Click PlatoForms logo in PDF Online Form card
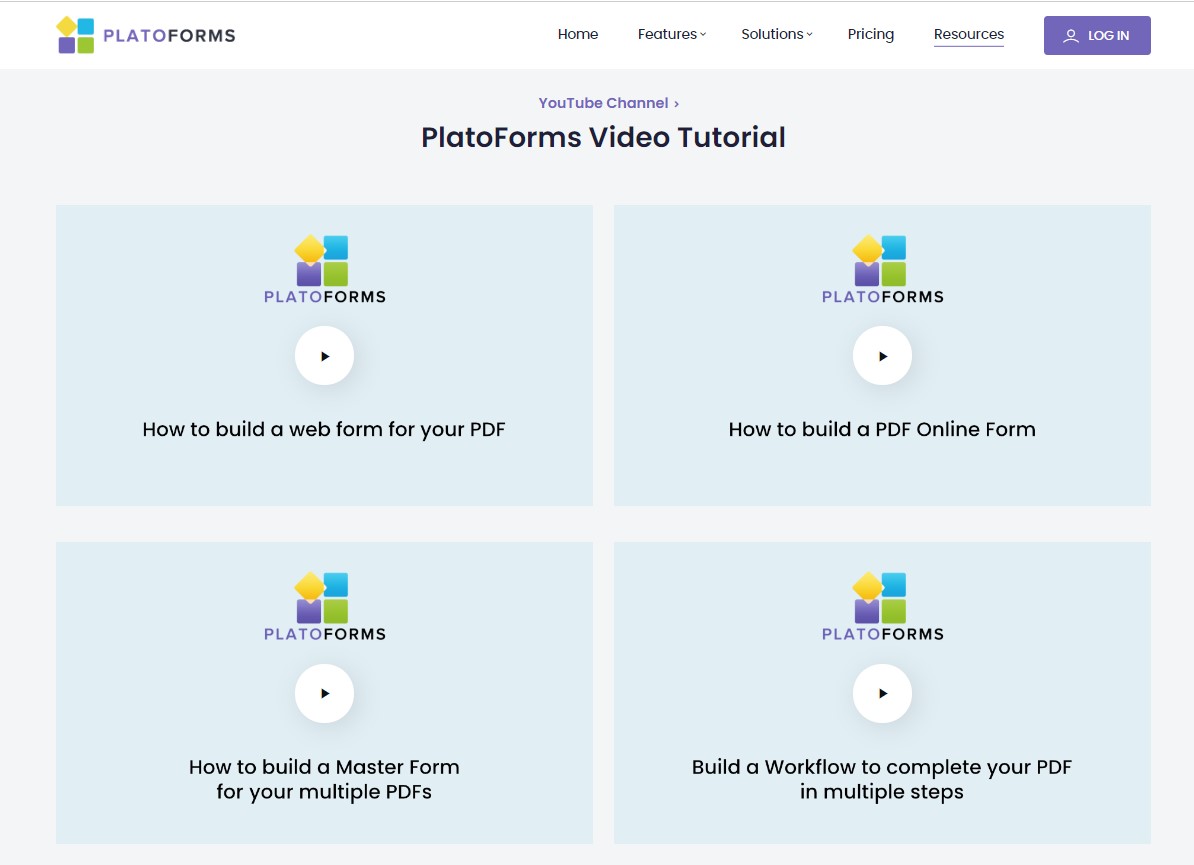The image size is (1194, 865). (x=882, y=270)
